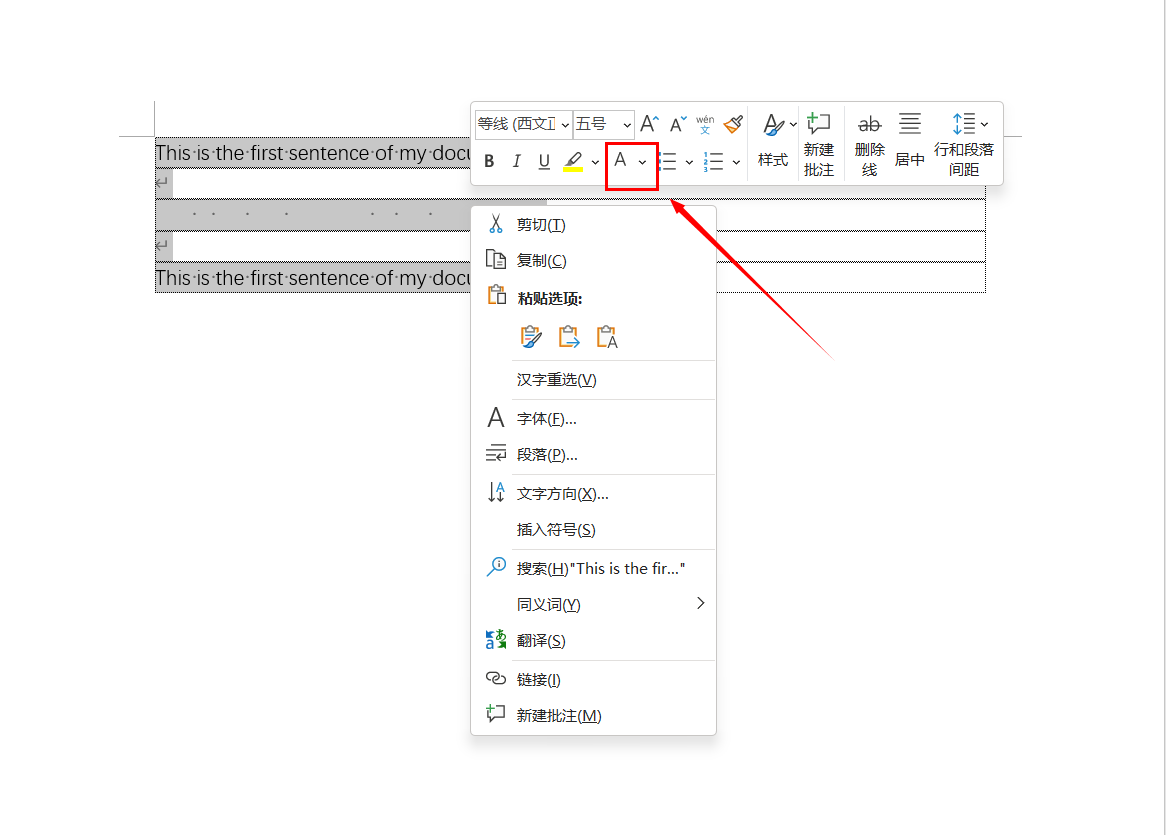Viewport: 1166px width, 835px height.
Task: Paste as text only icon
Action: (x=607, y=337)
